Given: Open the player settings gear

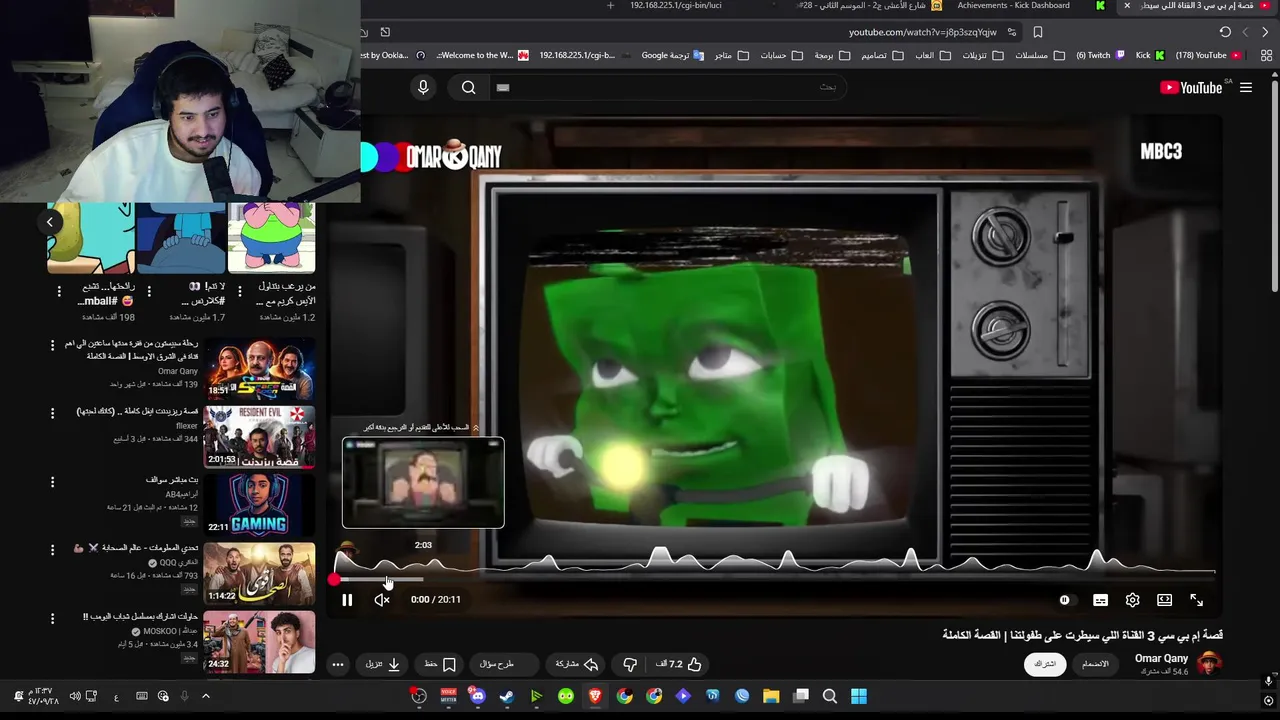Looking at the screenshot, I should point(1132,600).
